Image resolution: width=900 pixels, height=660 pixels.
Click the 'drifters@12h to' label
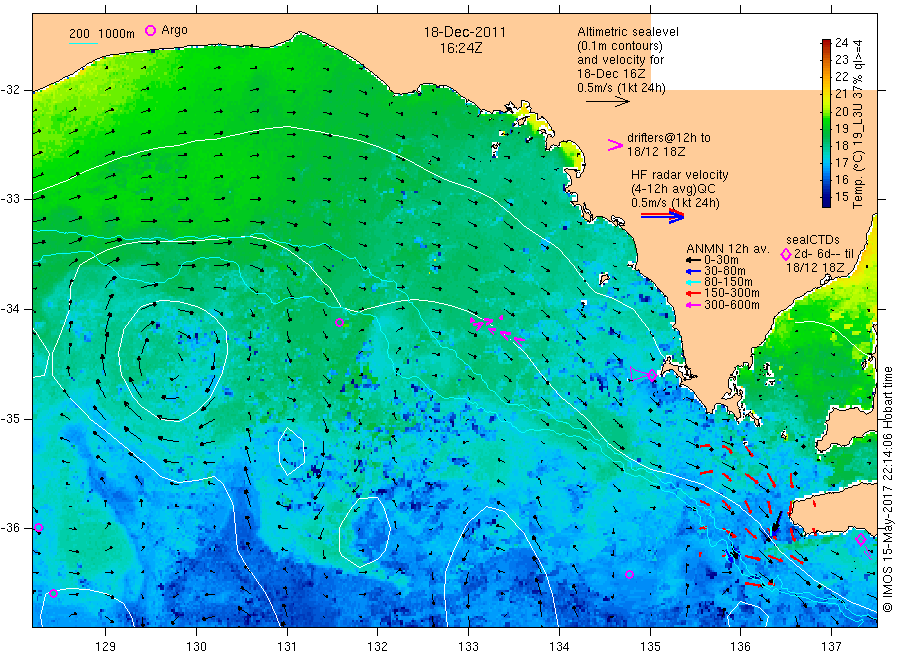(669, 138)
